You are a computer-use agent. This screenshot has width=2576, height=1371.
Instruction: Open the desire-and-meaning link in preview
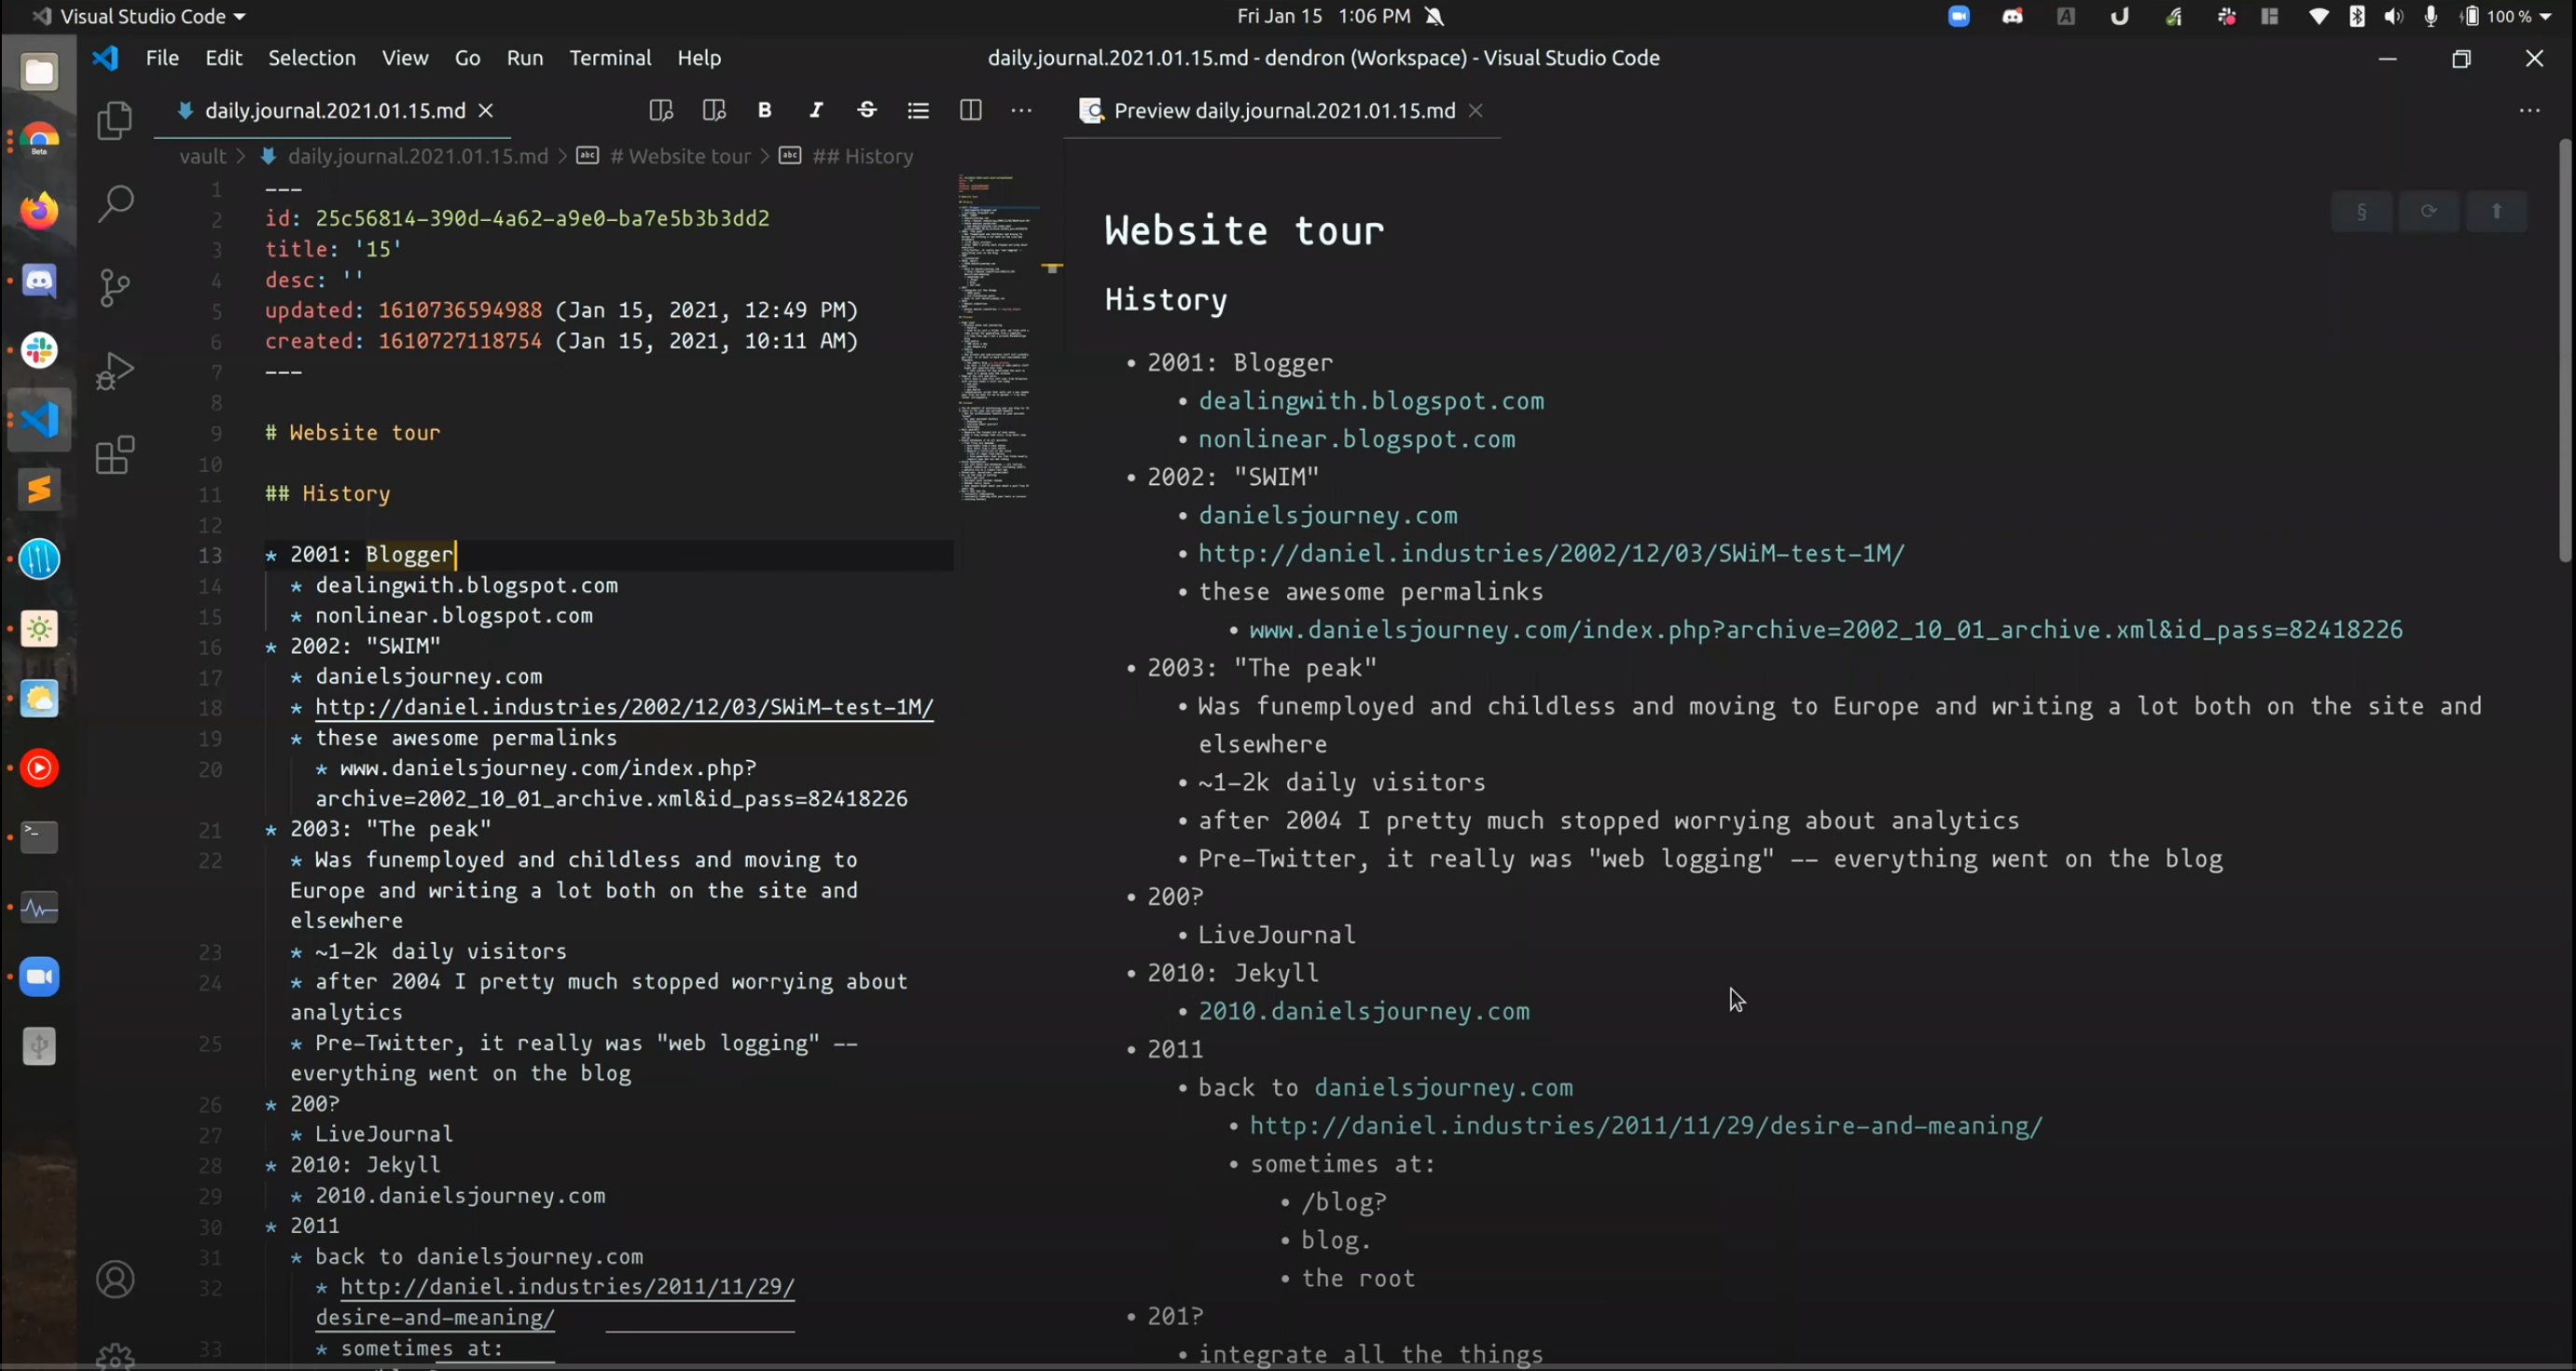click(x=1646, y=1125)
